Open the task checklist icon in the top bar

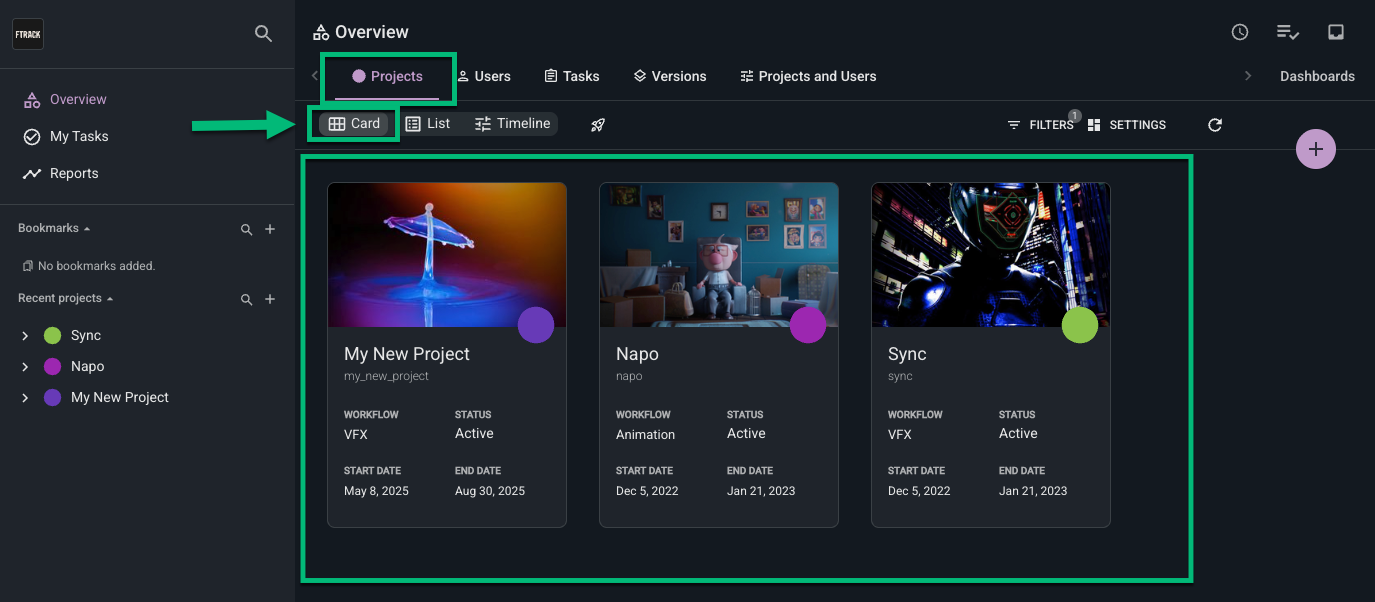[1287, 32]
